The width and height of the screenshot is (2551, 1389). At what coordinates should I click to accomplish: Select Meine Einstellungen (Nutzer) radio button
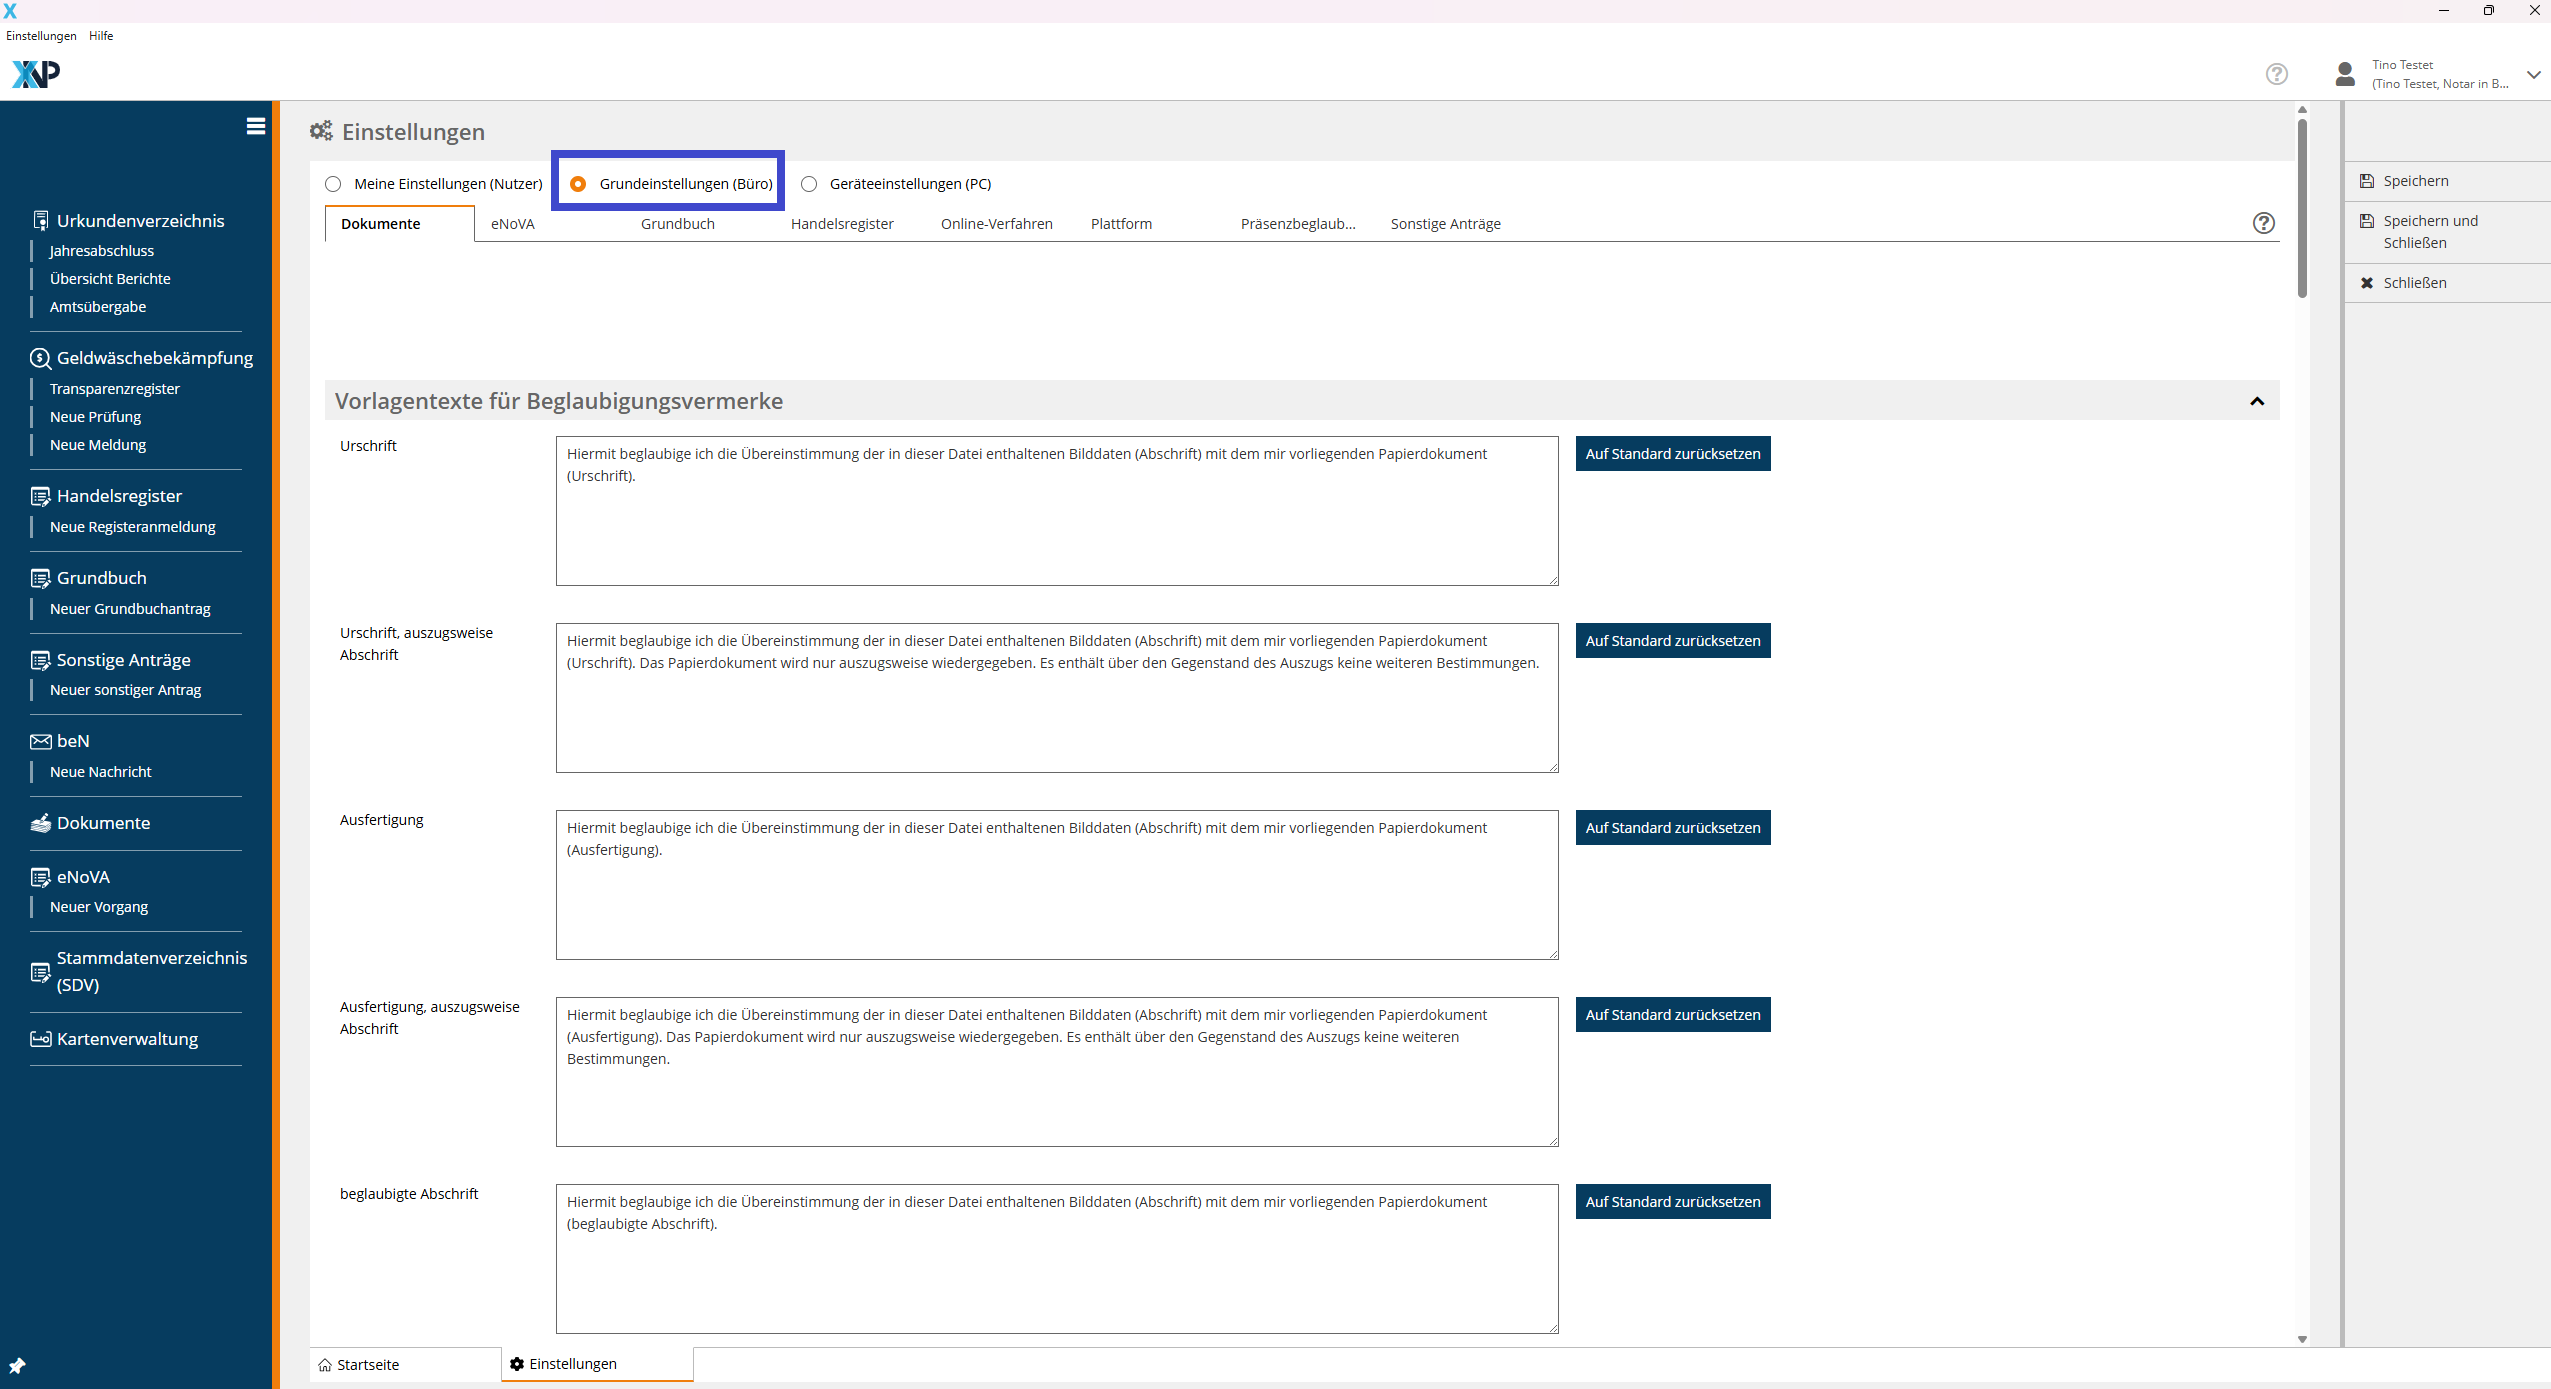click(333, 184)
